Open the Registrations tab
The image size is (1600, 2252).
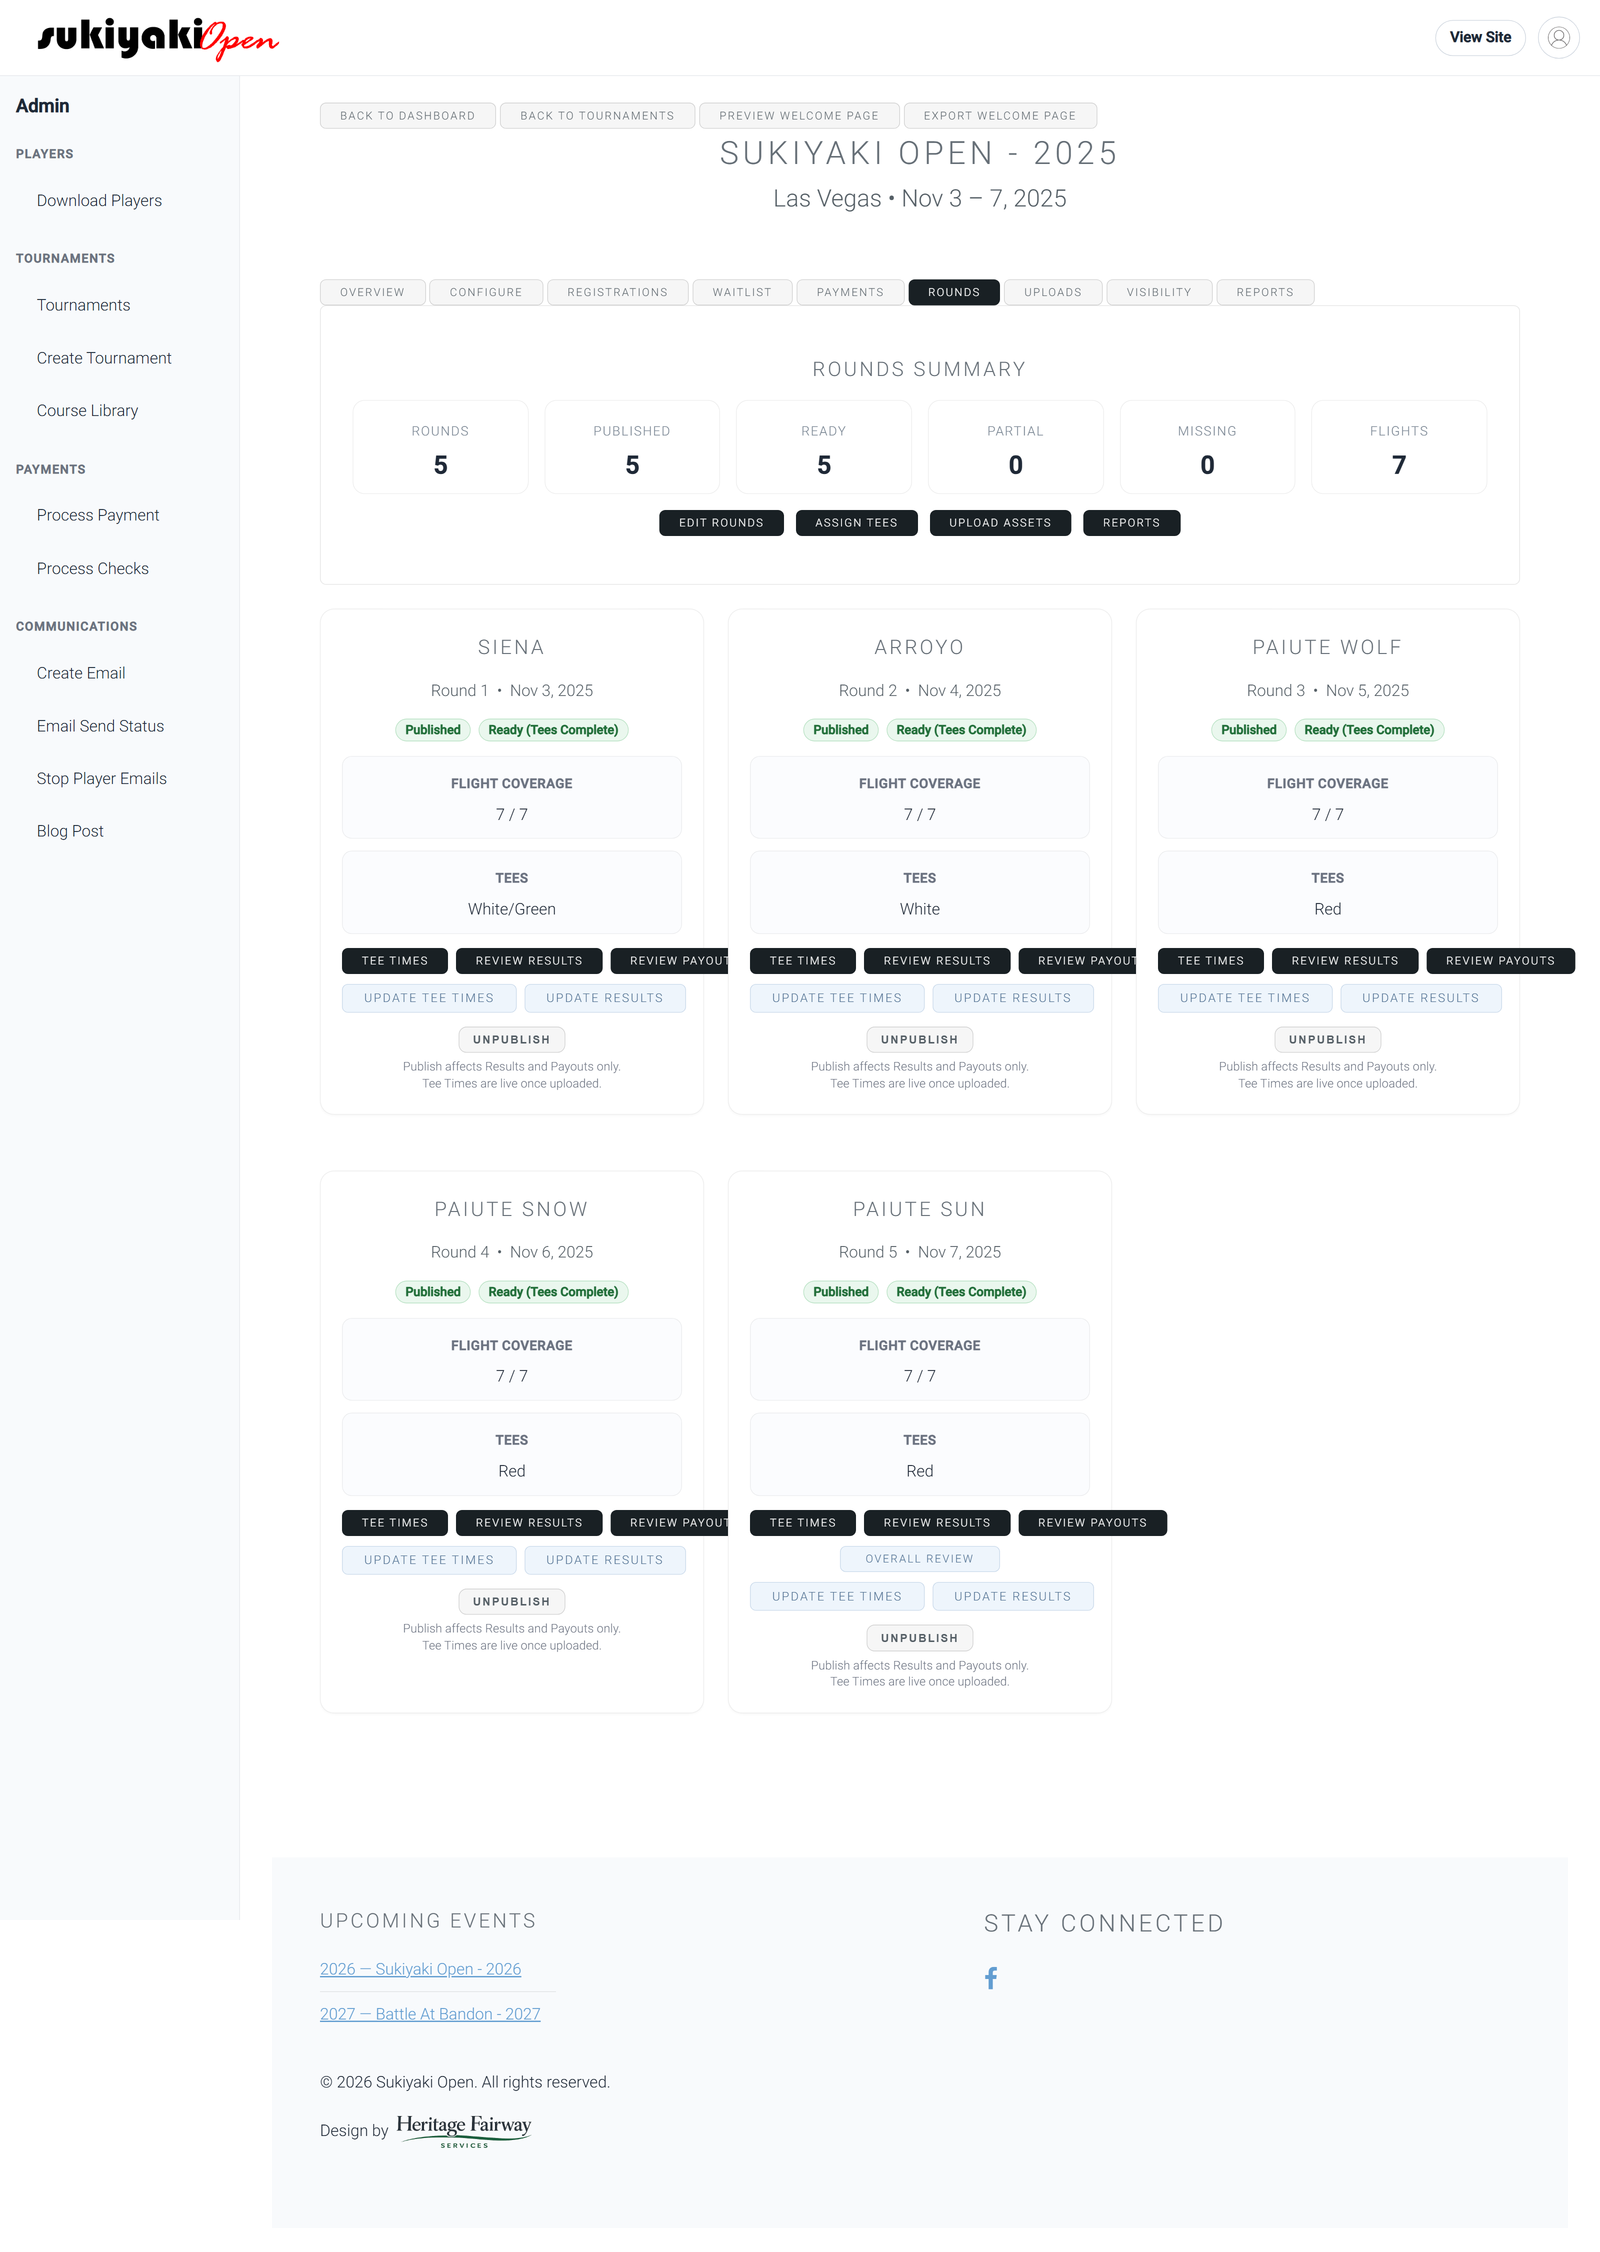click(617, 292)
